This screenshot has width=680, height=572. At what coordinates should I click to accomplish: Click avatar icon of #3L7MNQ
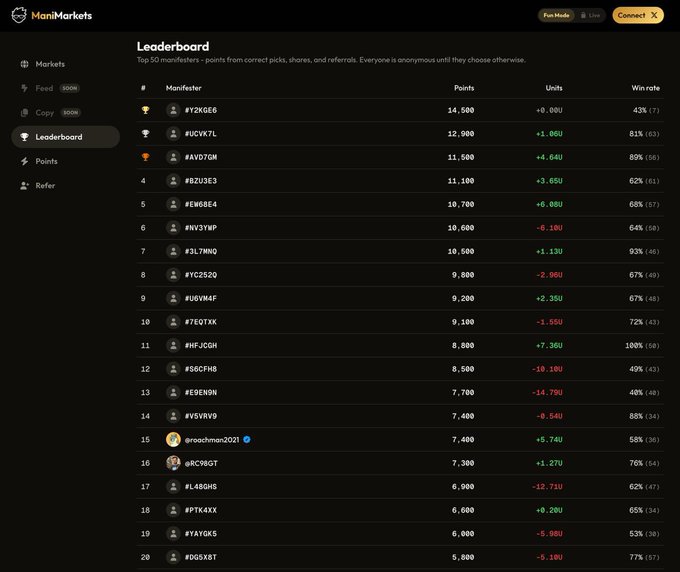(x=173, y=251)
